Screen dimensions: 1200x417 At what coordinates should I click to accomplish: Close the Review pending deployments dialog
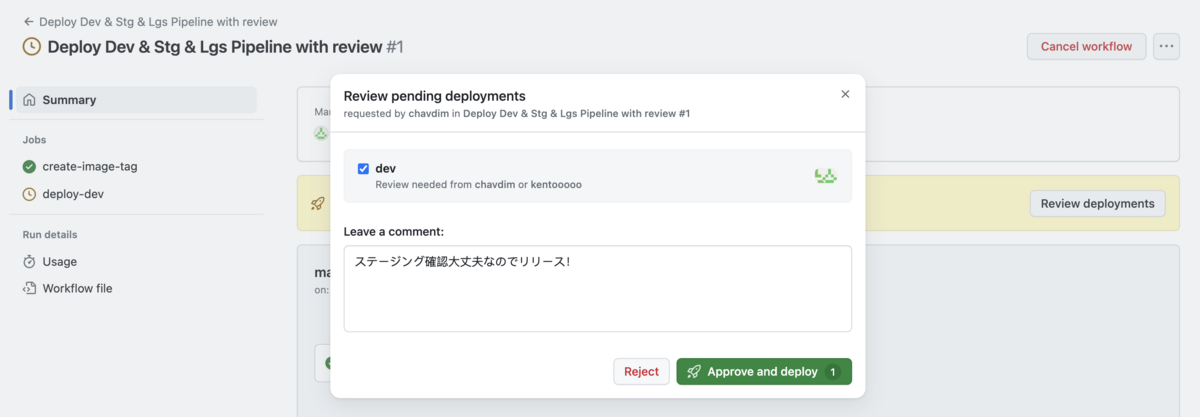(x=845, y=94)
